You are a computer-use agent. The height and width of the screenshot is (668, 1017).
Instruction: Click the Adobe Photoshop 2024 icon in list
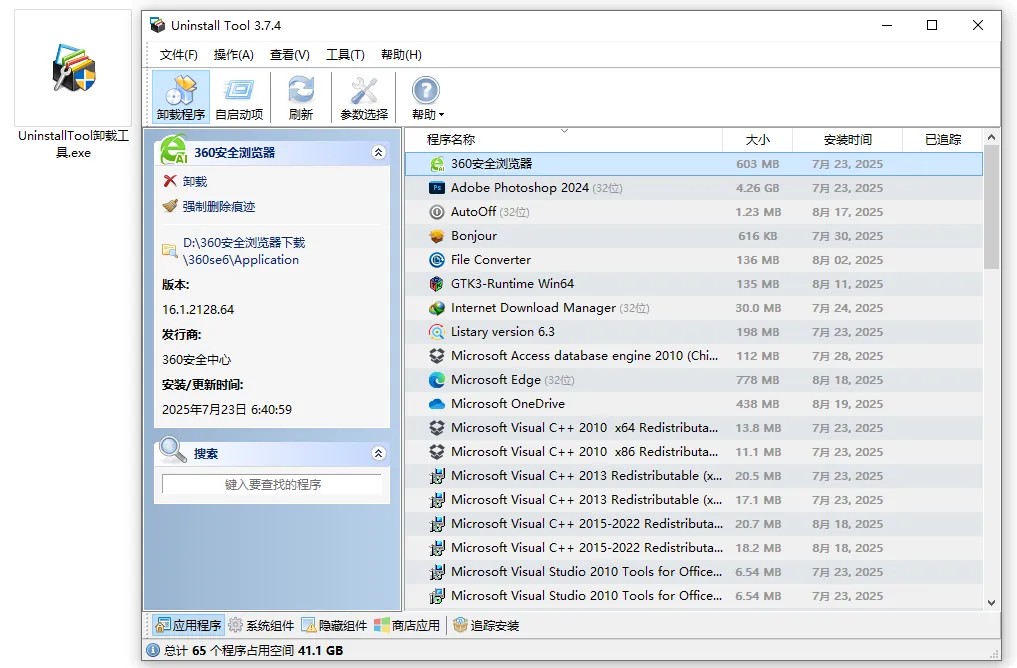coord(437,188)
